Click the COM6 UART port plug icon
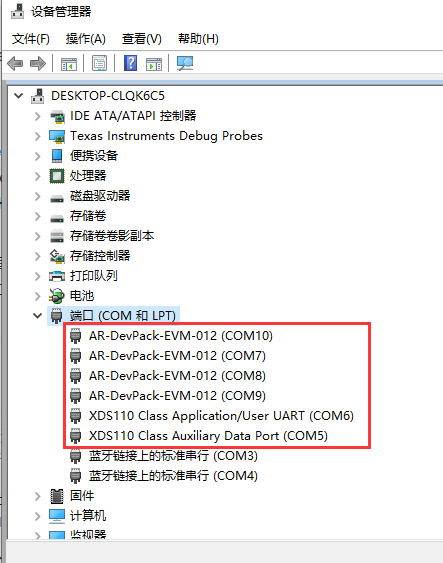 point(75,416)
